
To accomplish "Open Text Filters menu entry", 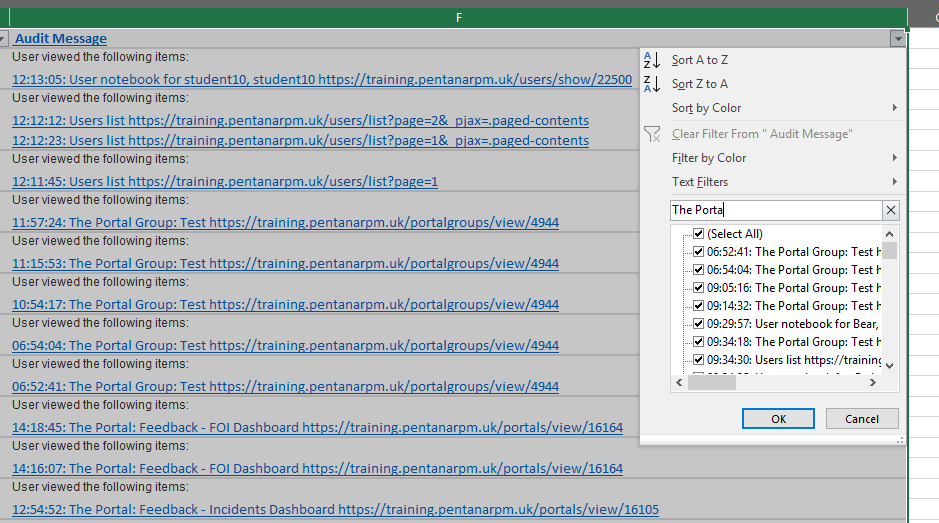I will pyautogui.click(x=699, y=182).
